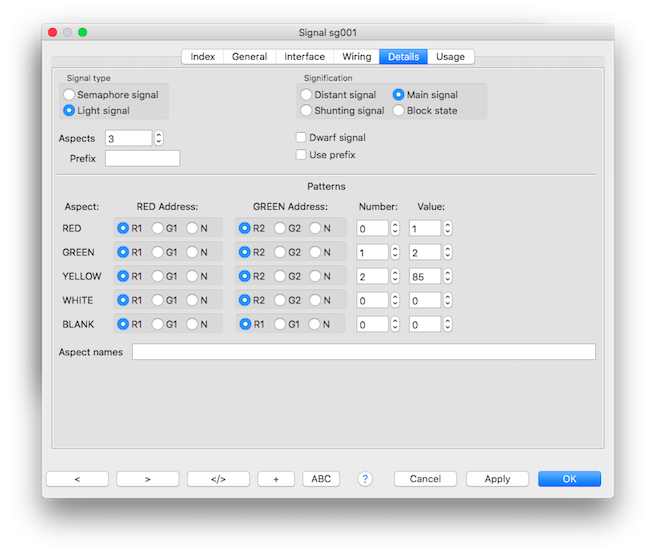Select Semaphore signal type
656x558 pixels.
[x=69, y=95]
